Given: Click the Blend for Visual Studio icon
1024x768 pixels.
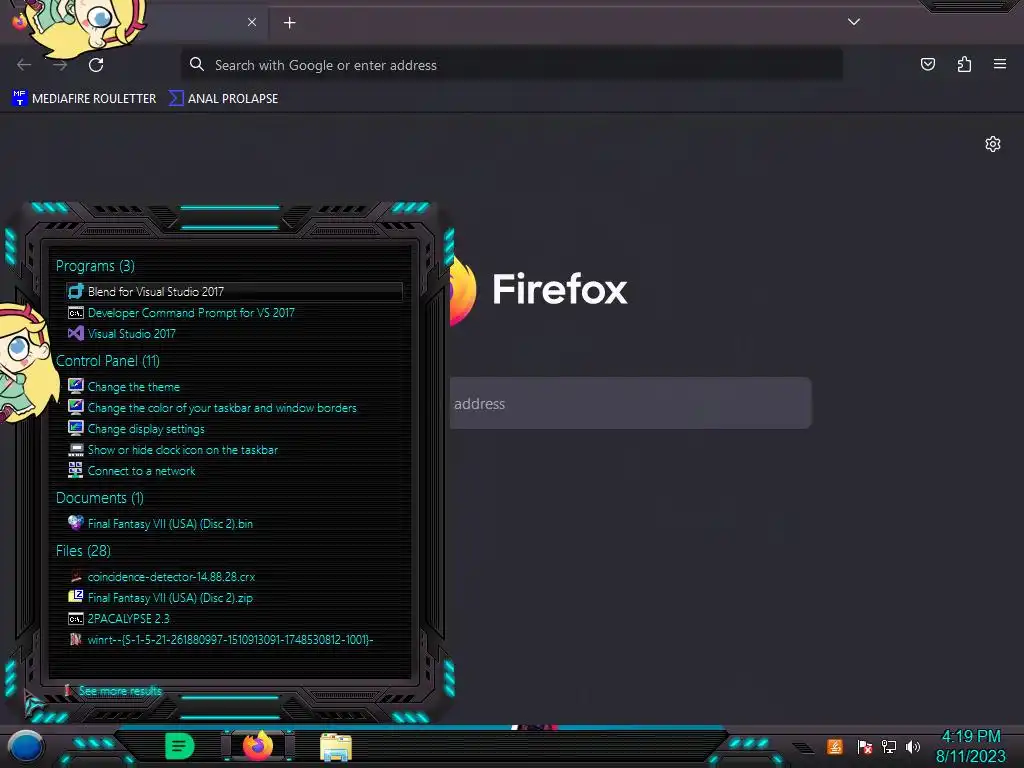Looking at the screenshot, I should coord(76,291).
